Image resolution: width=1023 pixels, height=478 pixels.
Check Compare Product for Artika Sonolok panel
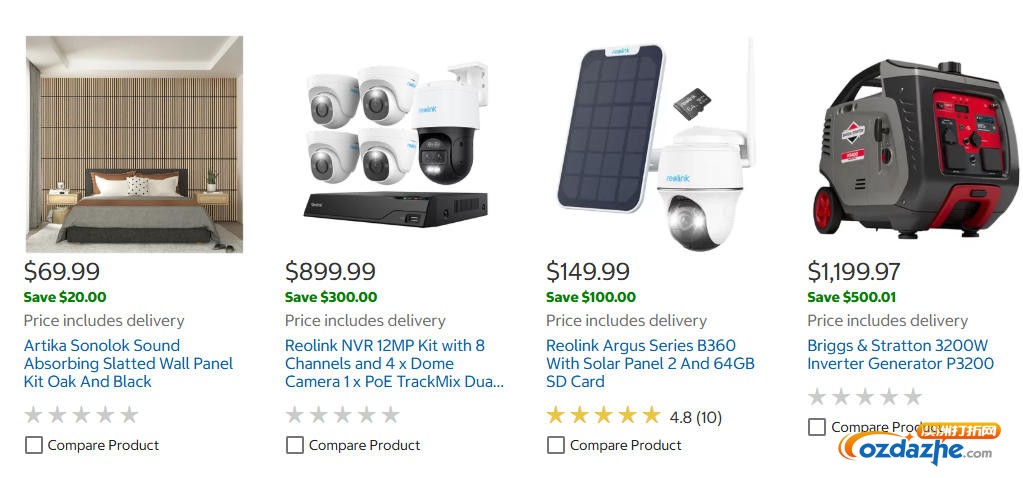tap(34, 445)
